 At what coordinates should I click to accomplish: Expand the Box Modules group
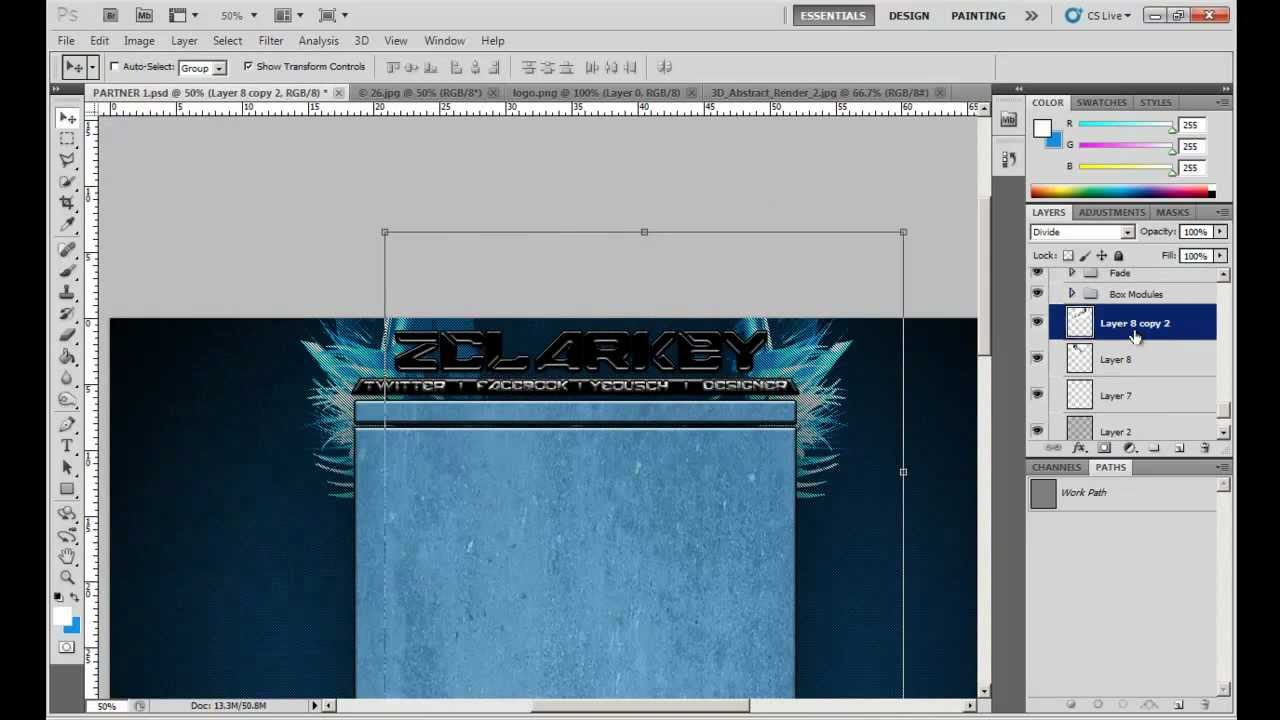pos(1071,294)
